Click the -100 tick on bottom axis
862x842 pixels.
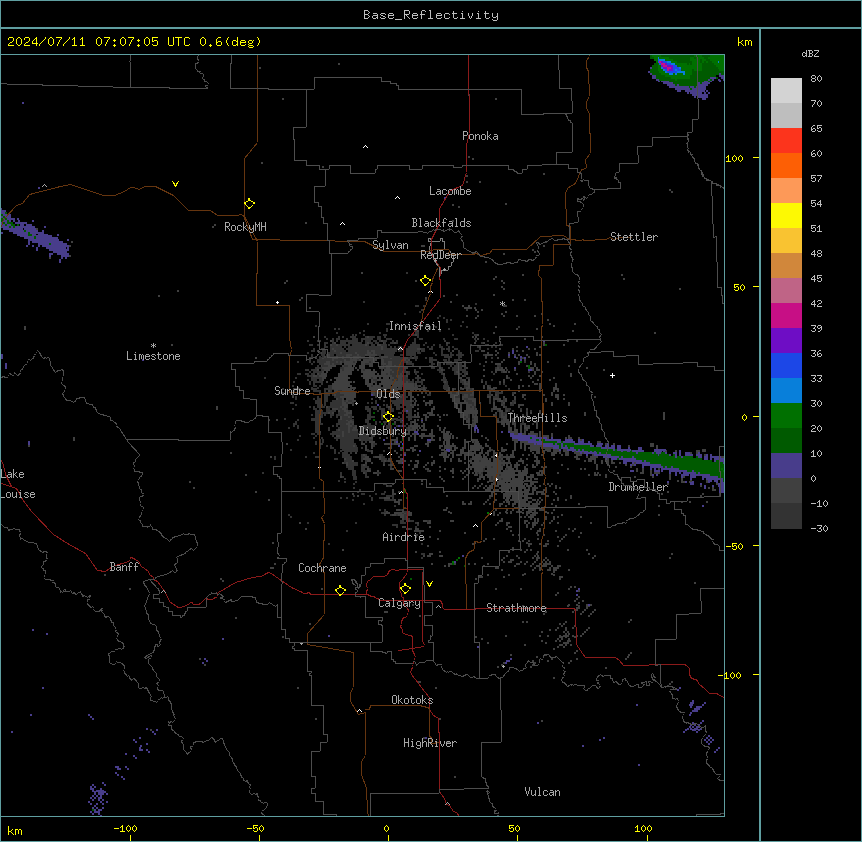coord(125,828)
